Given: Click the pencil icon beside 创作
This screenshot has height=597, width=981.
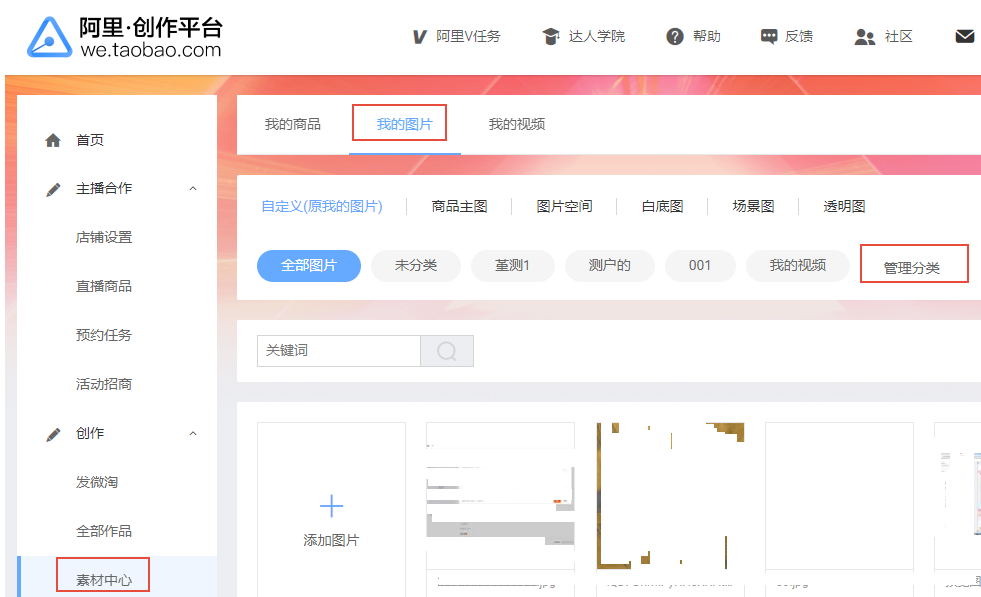Looking at the screenshot, I should 53,434.
